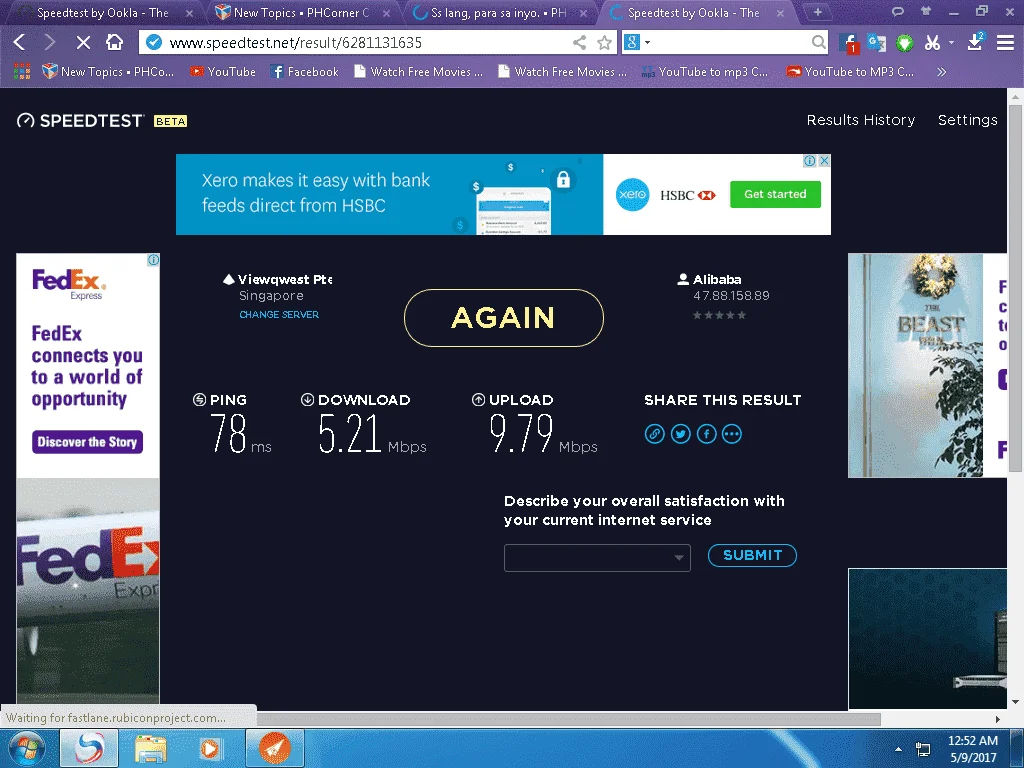
Task: Open YouTube bookmark
Action: [223, 72]
